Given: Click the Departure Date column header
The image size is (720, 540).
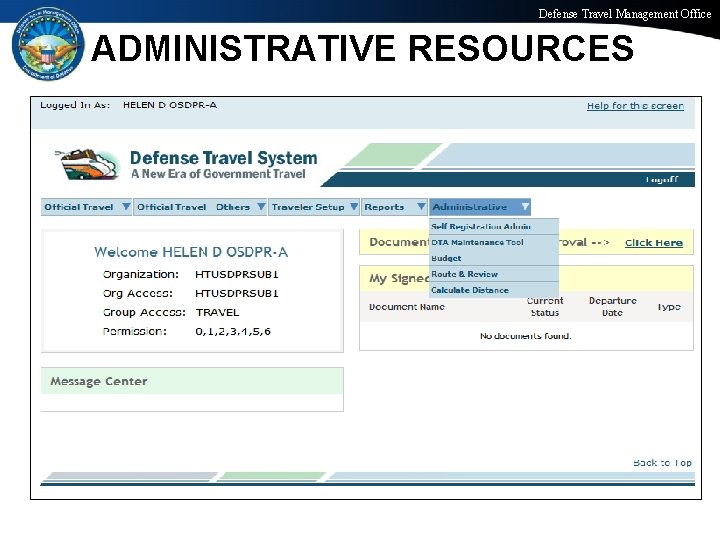Looking at the screenshot, I should (613, 307).
